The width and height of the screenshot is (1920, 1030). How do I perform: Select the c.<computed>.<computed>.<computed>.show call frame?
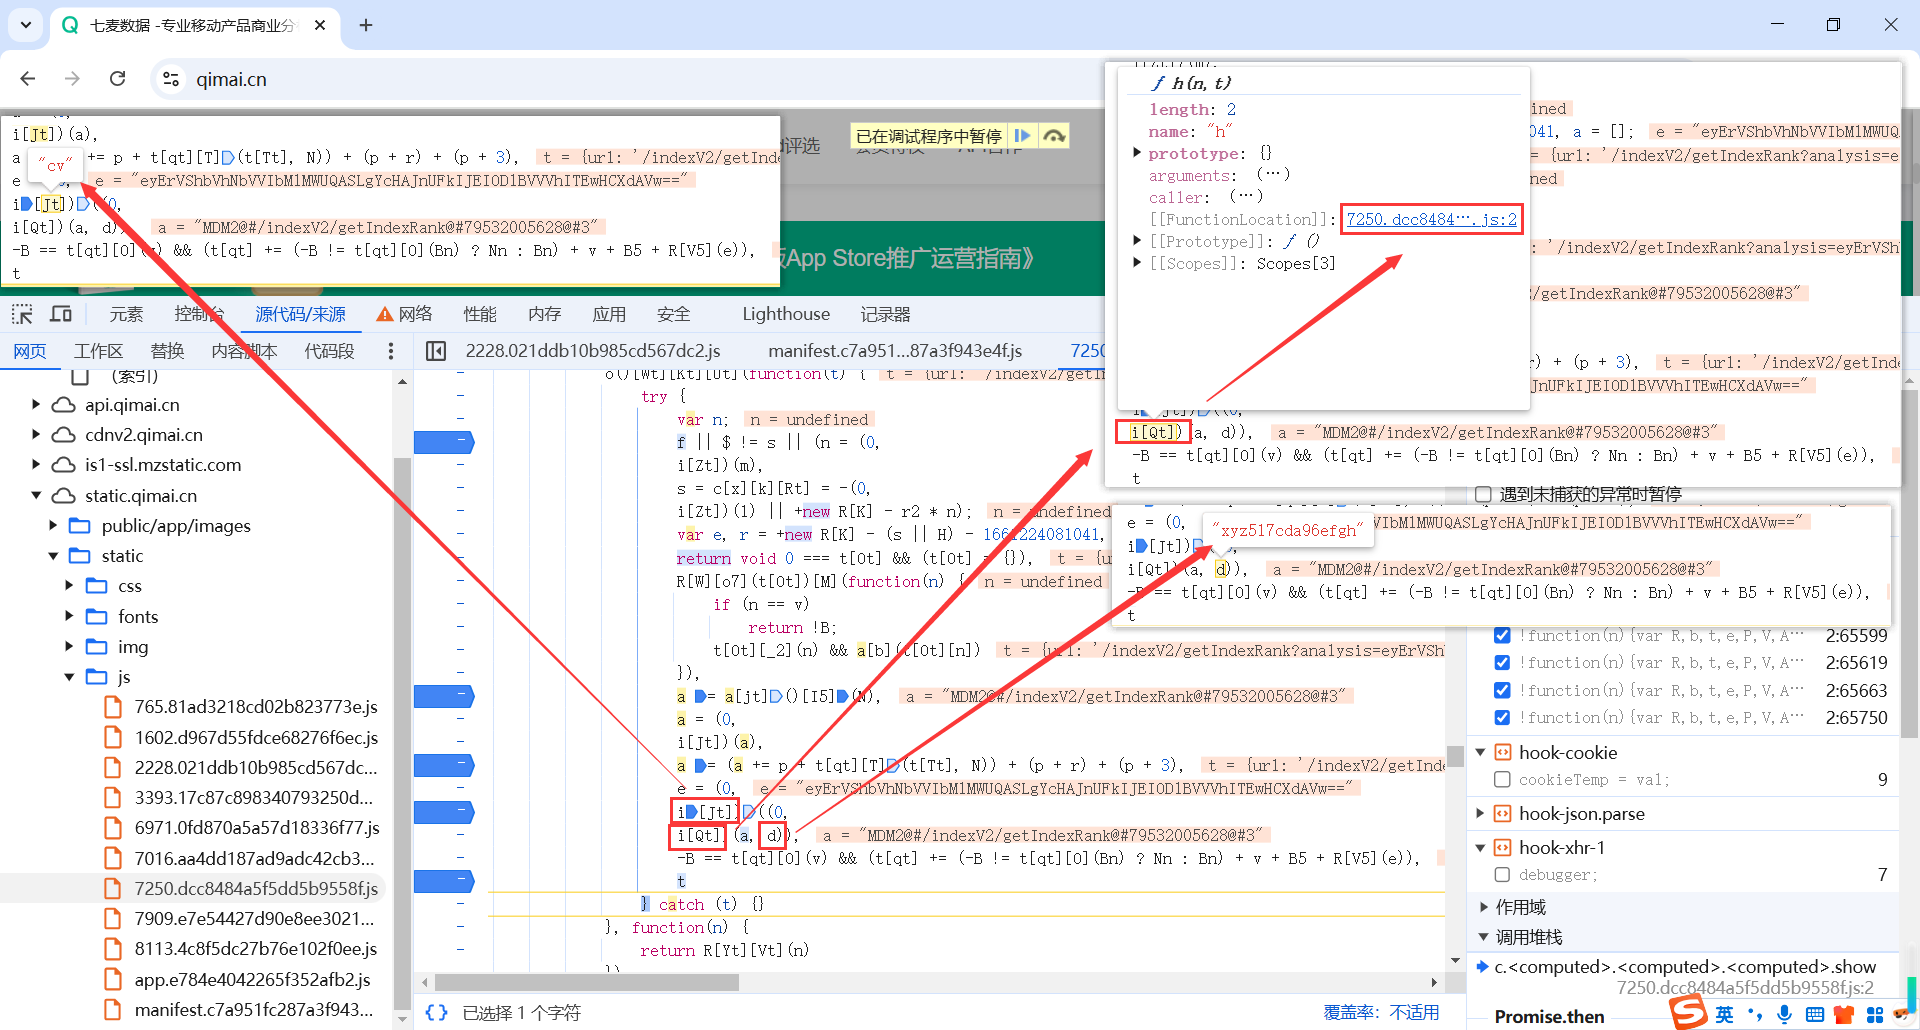click(1685, 967)
